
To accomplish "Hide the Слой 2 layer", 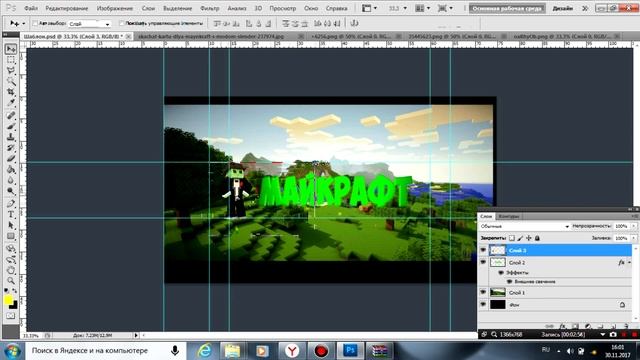I will pyautogui.click(x=483, y=262).
